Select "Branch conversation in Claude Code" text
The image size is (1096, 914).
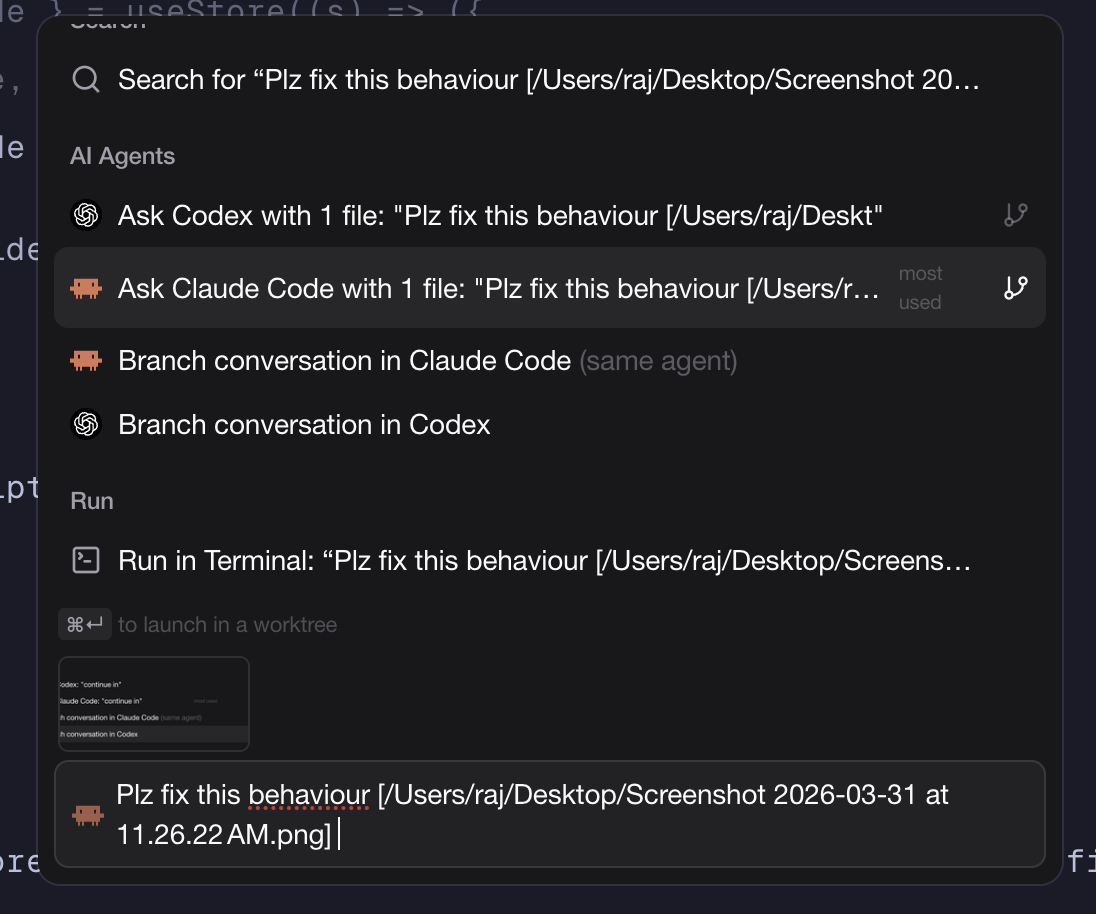pyautogui.click(x=344, y=361)
